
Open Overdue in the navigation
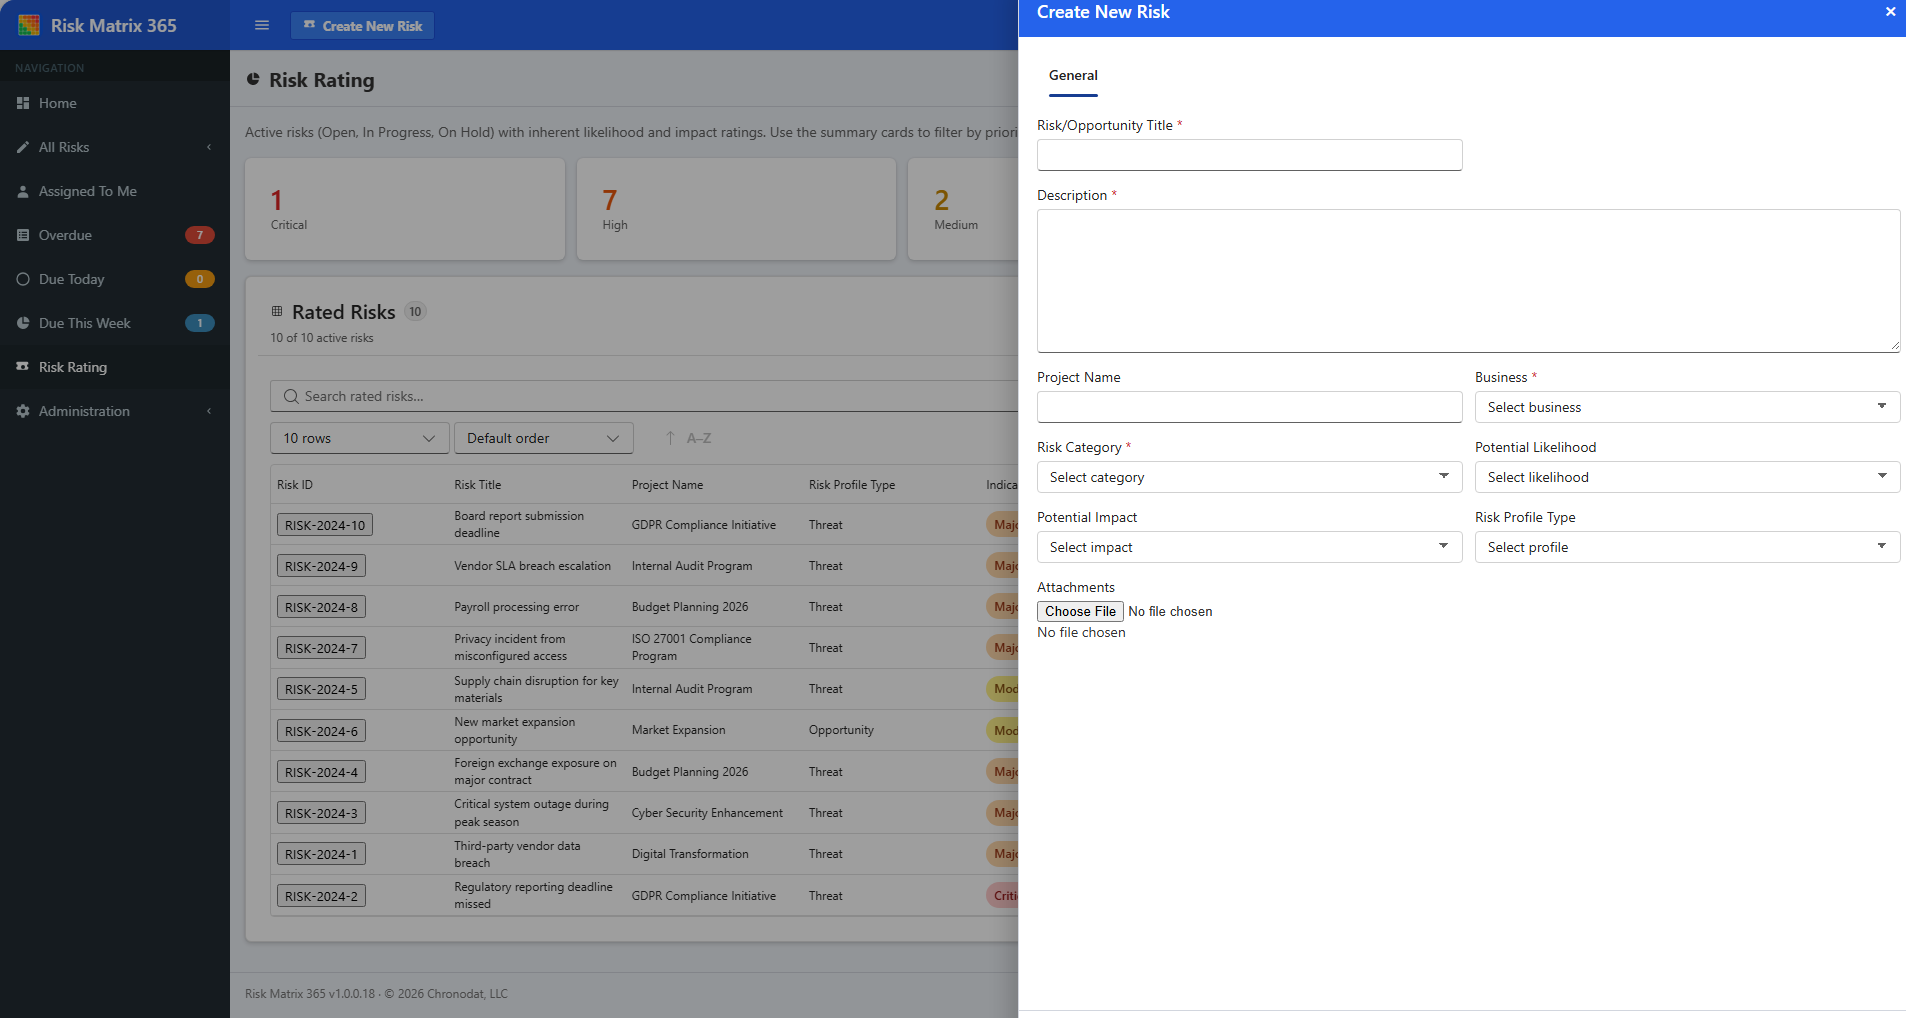[x=115, y=235]
